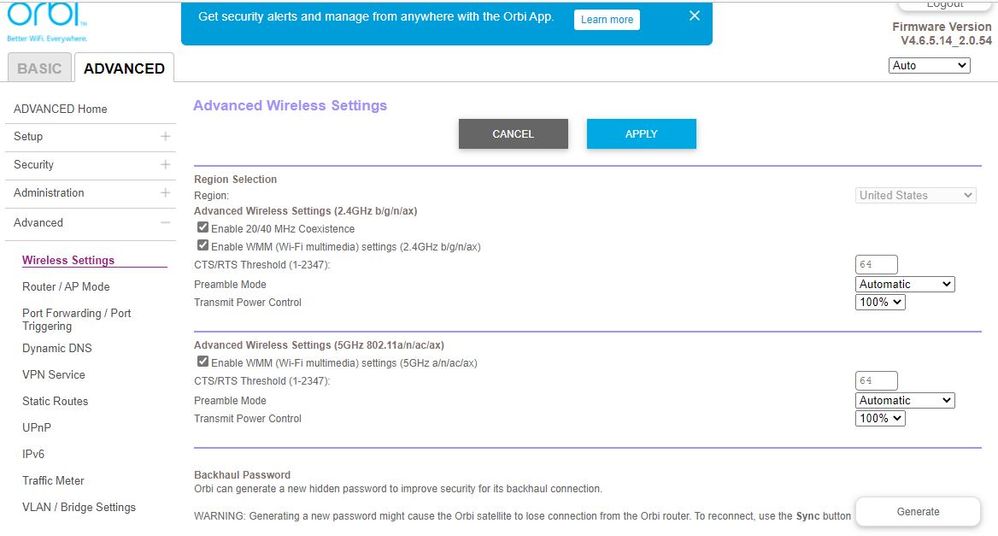Toggle 2.4GHz WMM settings checkbox
998x536 pixels.
[x=203, y=246]
